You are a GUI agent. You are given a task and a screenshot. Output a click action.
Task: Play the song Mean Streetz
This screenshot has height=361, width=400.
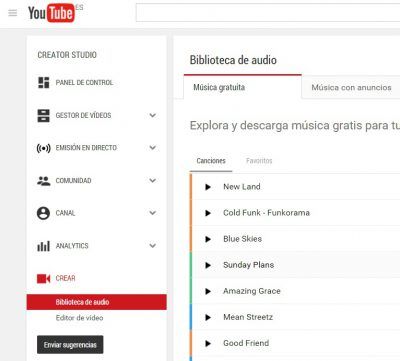(208, 317)
